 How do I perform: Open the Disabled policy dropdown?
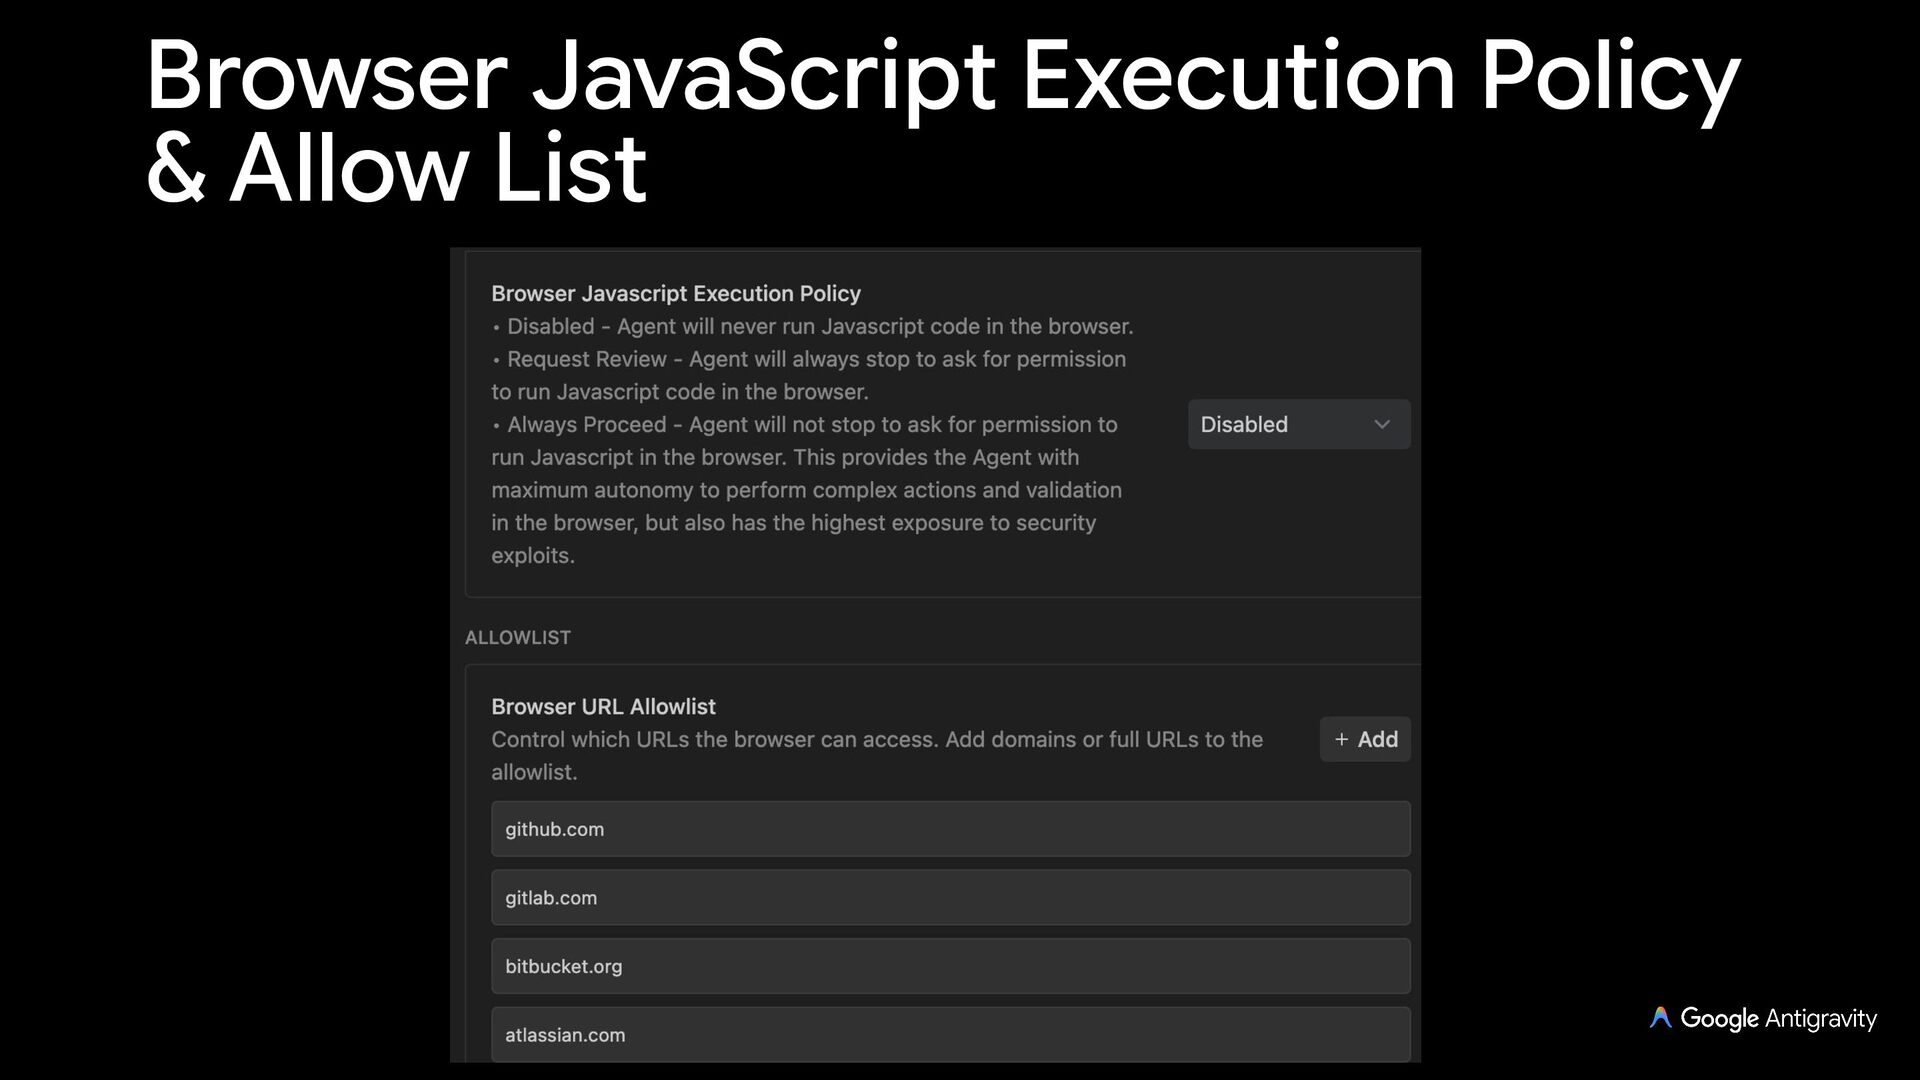[x=1298, y=424]
